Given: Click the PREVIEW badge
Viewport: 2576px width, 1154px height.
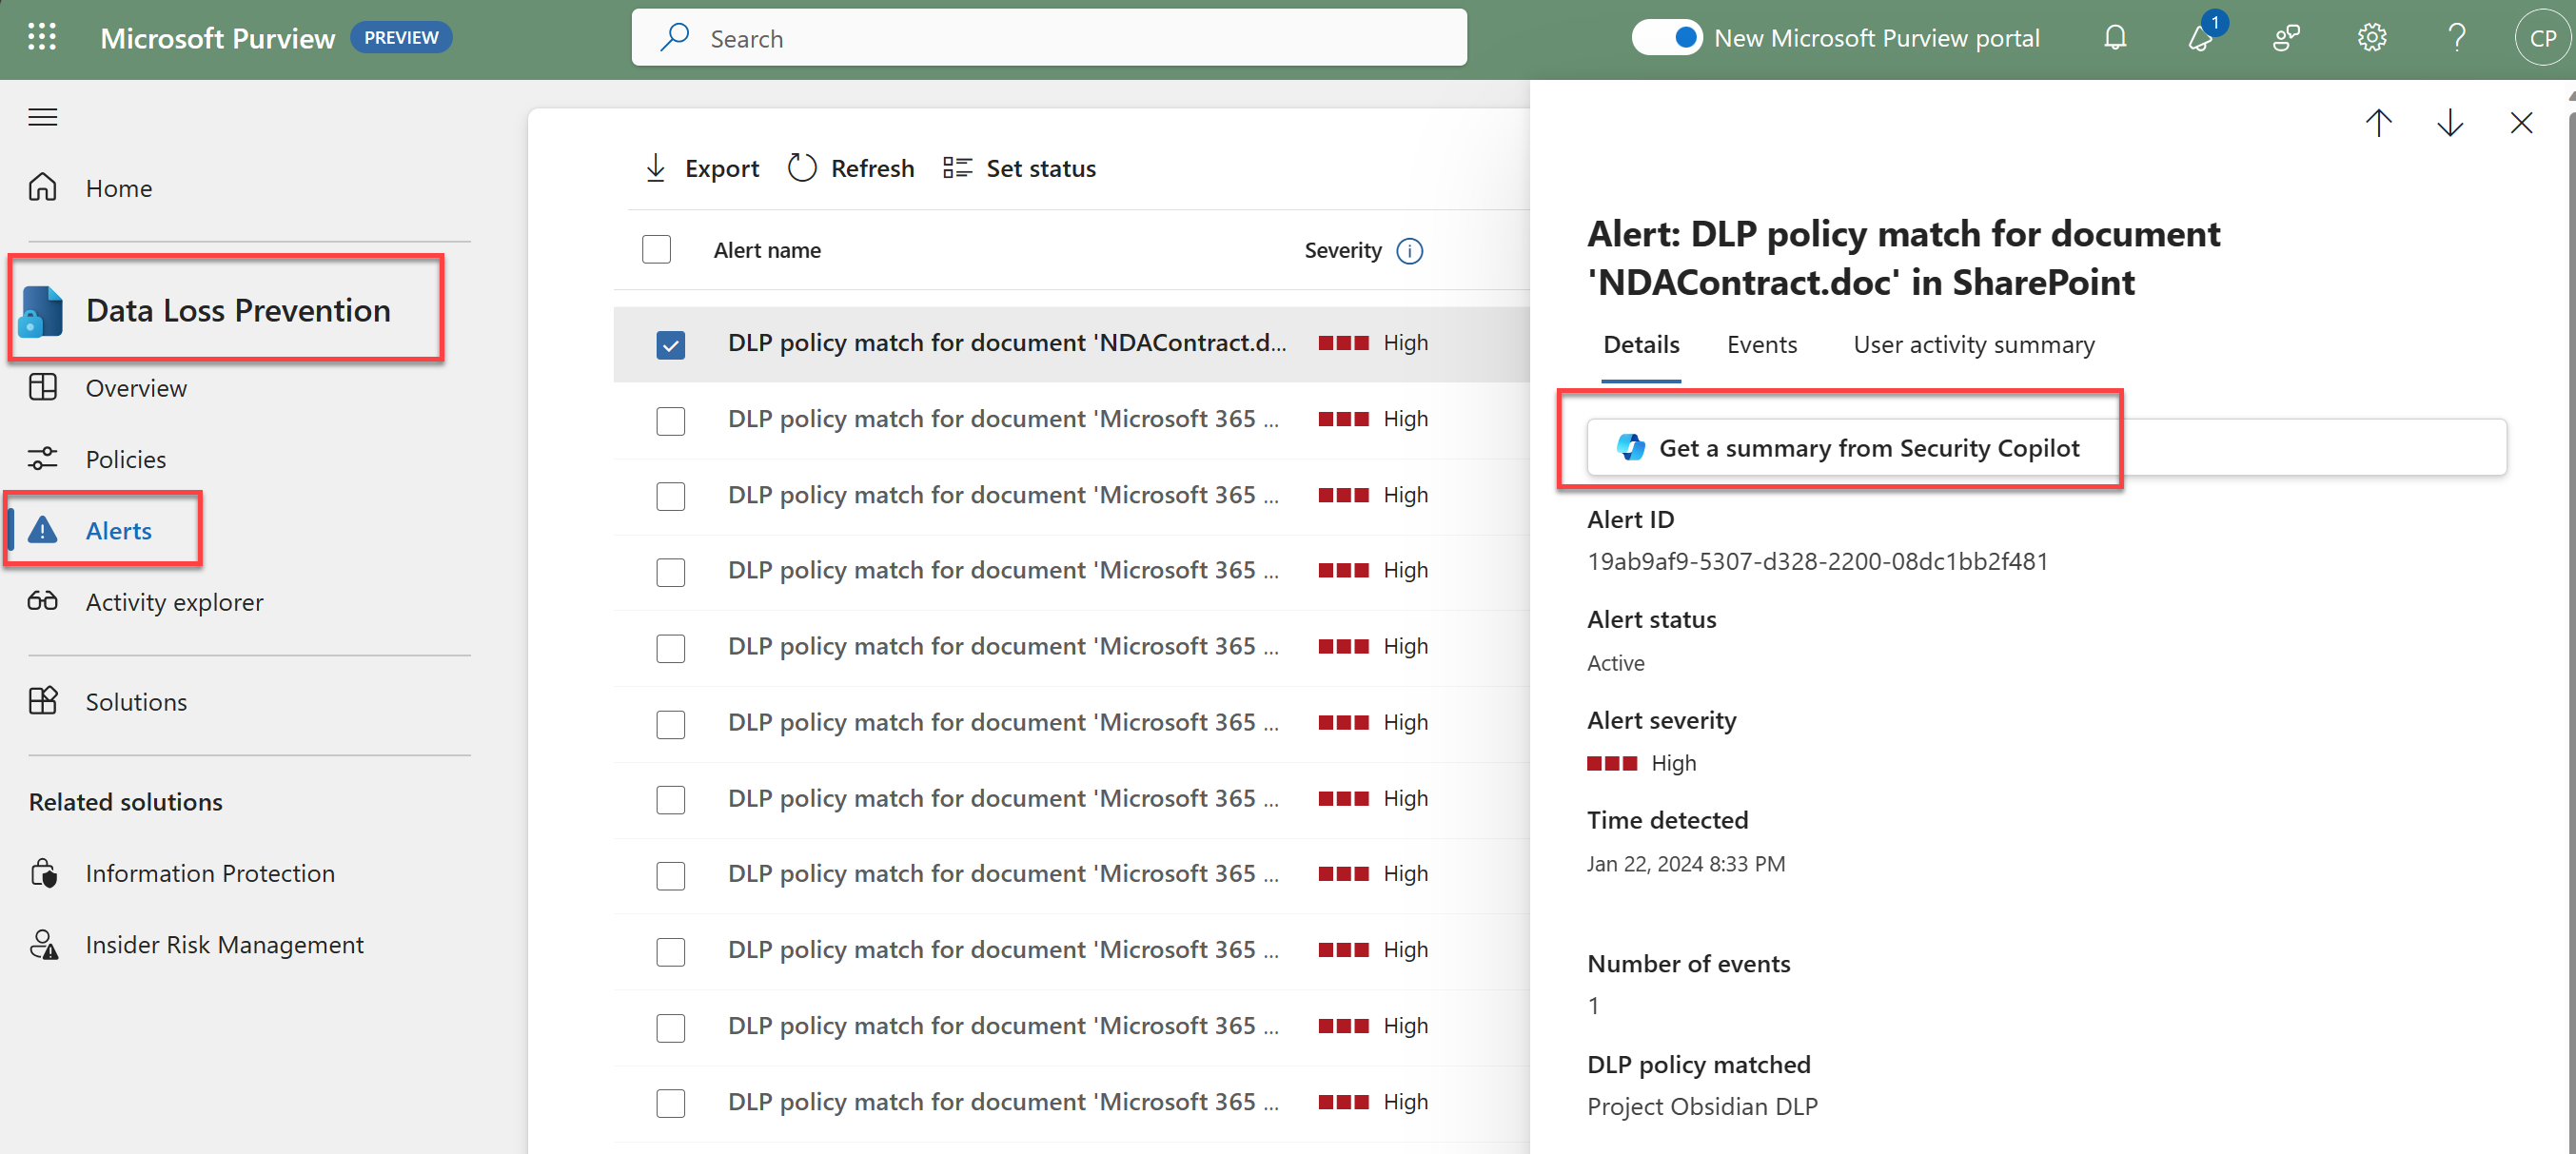Looking at the screenshot, I should (401, 38).
